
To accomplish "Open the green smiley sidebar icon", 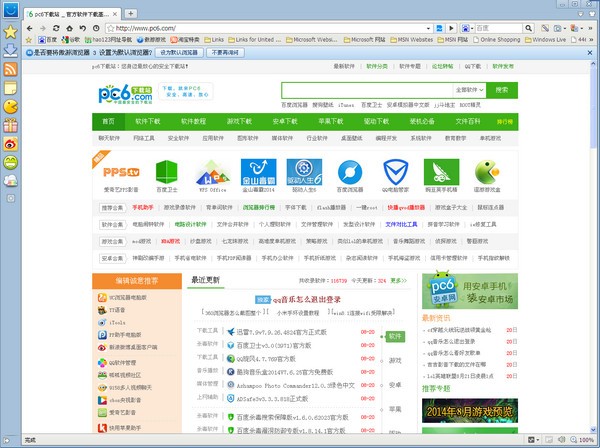I will 10,163.
